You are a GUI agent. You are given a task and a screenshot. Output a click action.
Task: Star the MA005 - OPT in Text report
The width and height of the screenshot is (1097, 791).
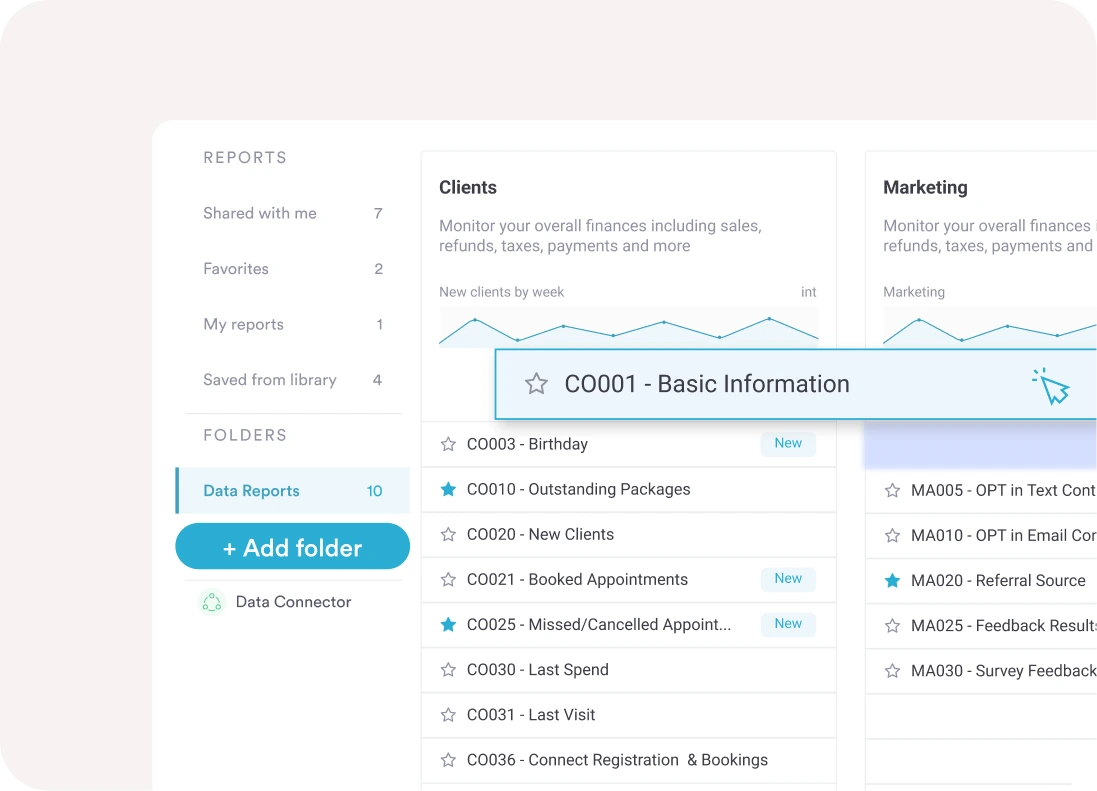[x=892, y=490]
